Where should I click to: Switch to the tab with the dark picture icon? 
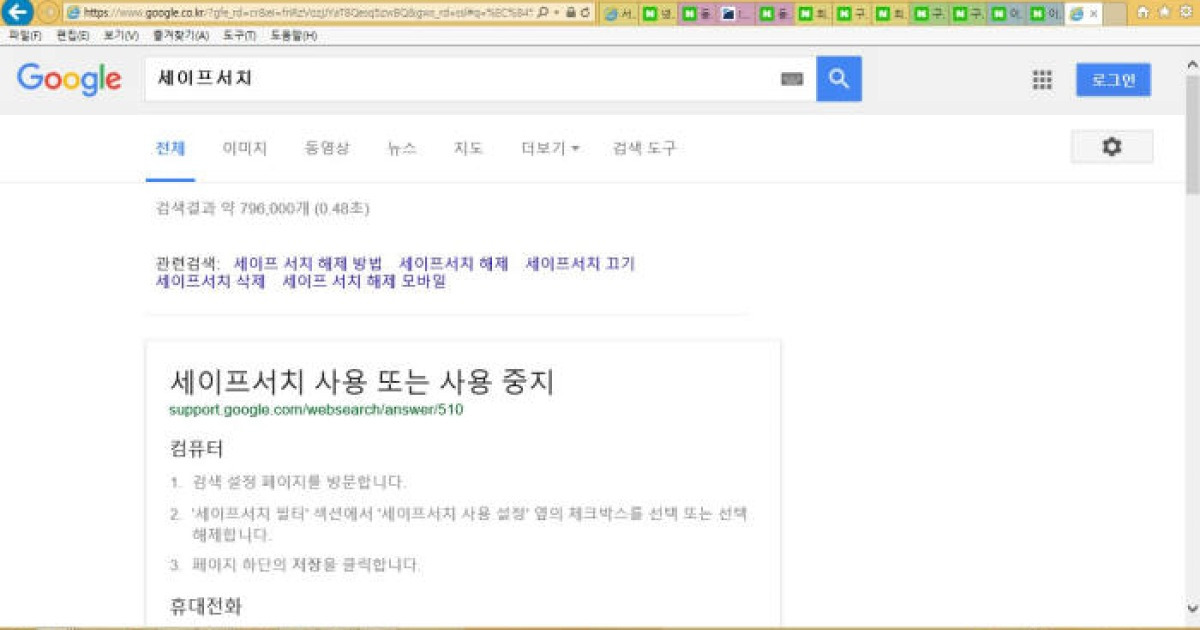[735, 14]
